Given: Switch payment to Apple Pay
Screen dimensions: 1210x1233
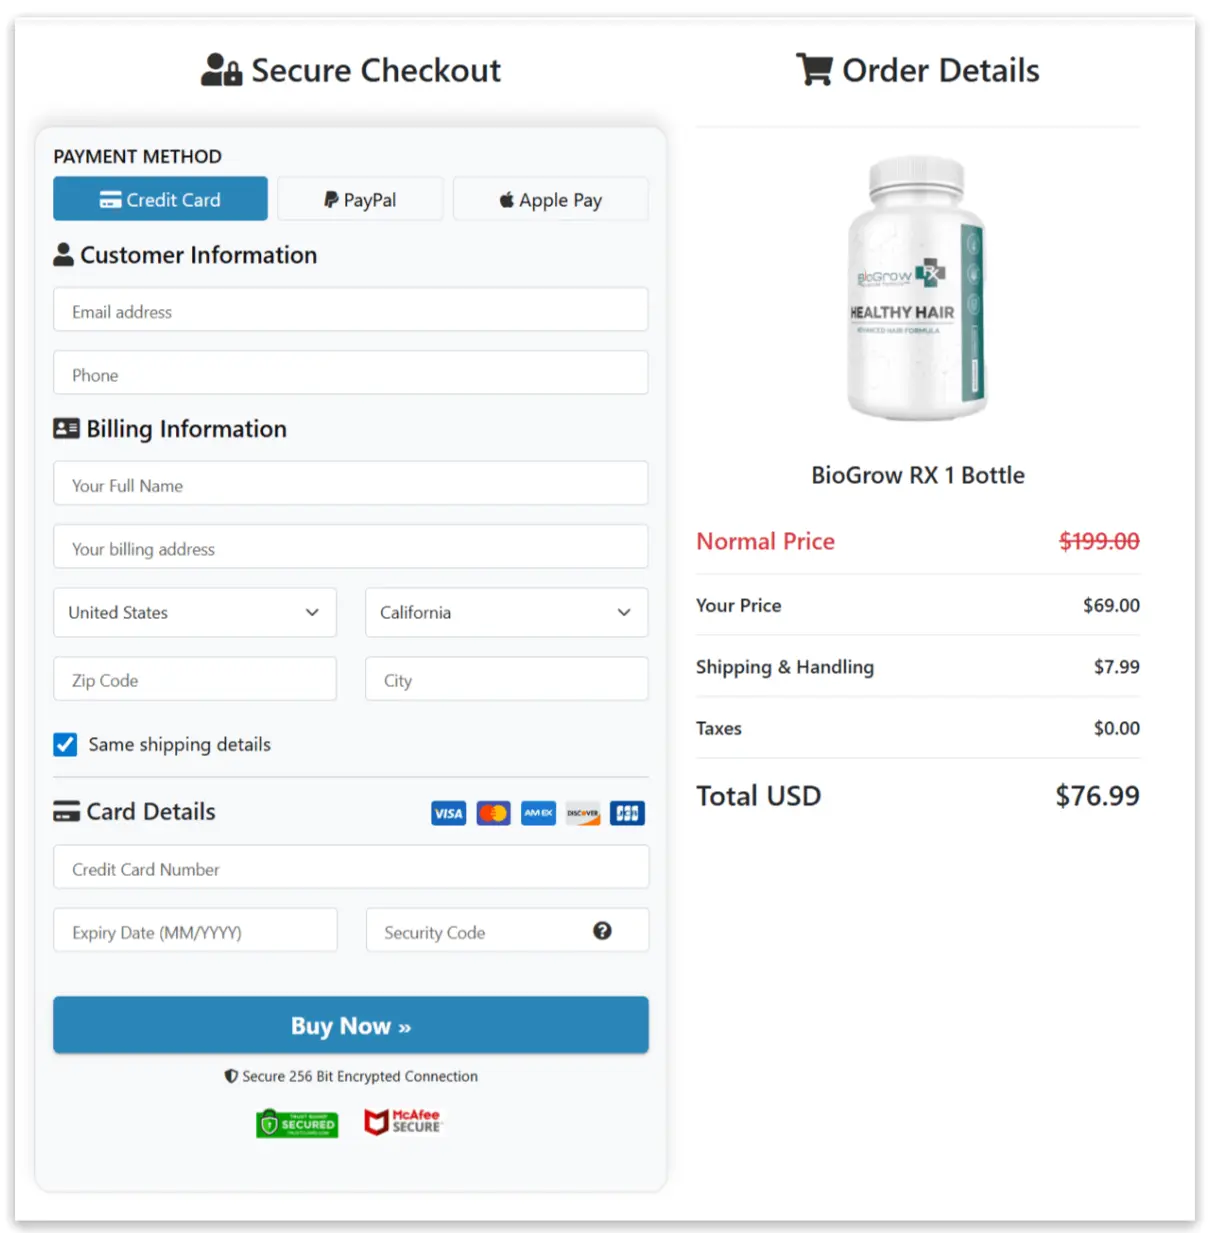Looking at the screenshot, I should pos(550,199).
